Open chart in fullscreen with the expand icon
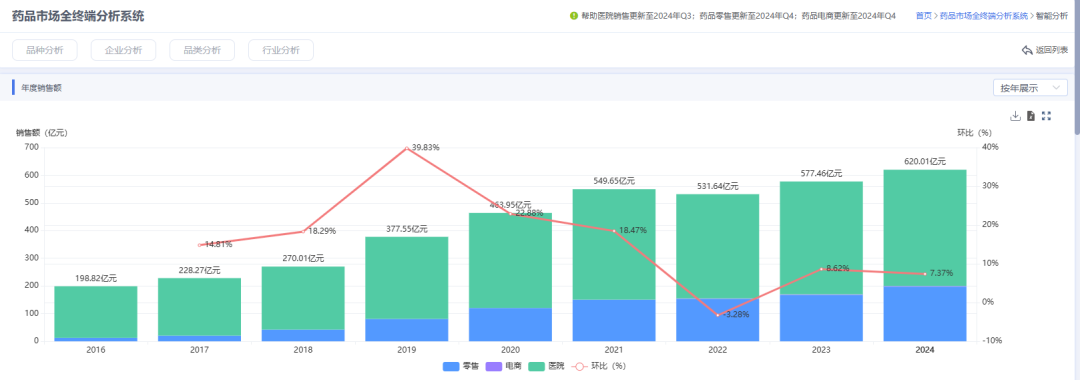1080x380 pixels. pyautogui.click(x=1046, y=116)
